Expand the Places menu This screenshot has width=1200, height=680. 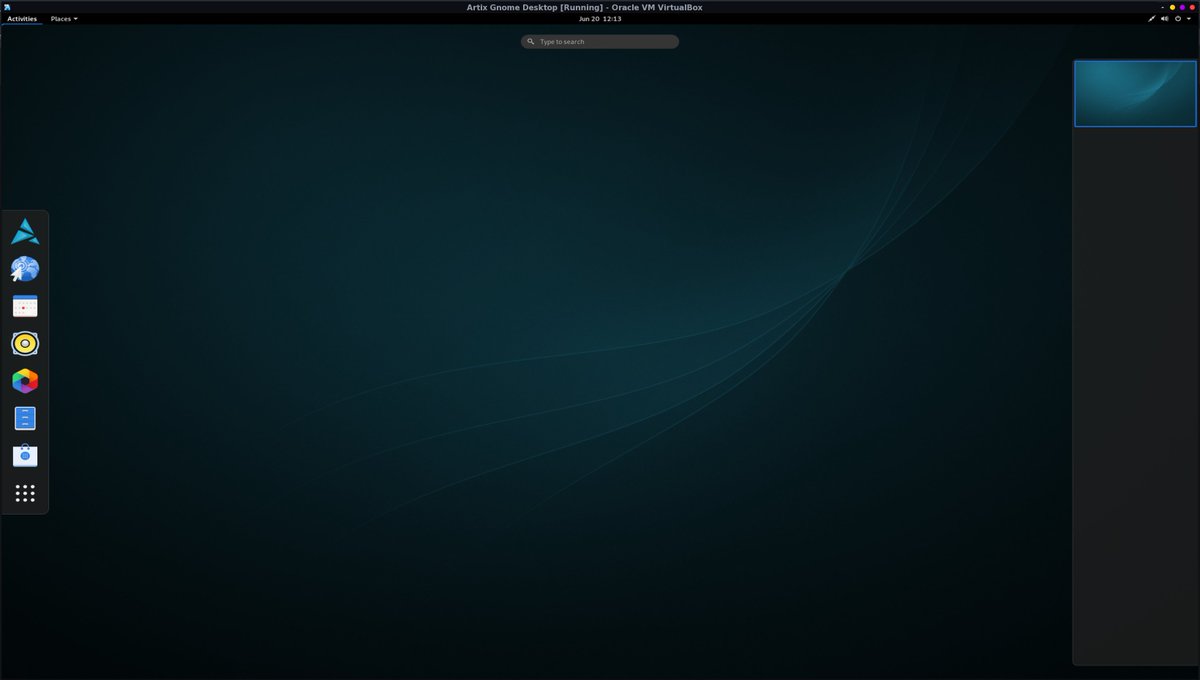tap(62, 18)
